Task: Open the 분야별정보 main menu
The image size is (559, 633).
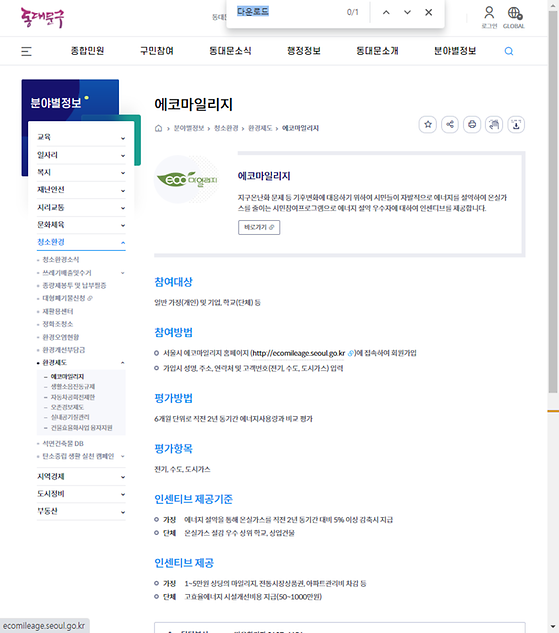Action: click(455, 51)
